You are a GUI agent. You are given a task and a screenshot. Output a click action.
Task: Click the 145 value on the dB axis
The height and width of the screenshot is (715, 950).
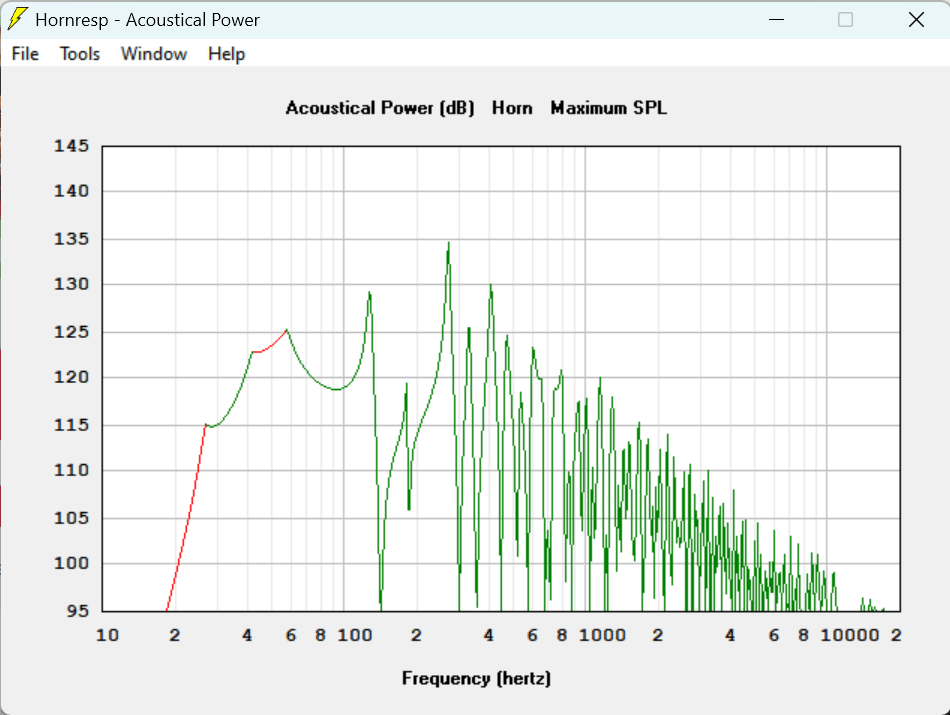point(71,145)
